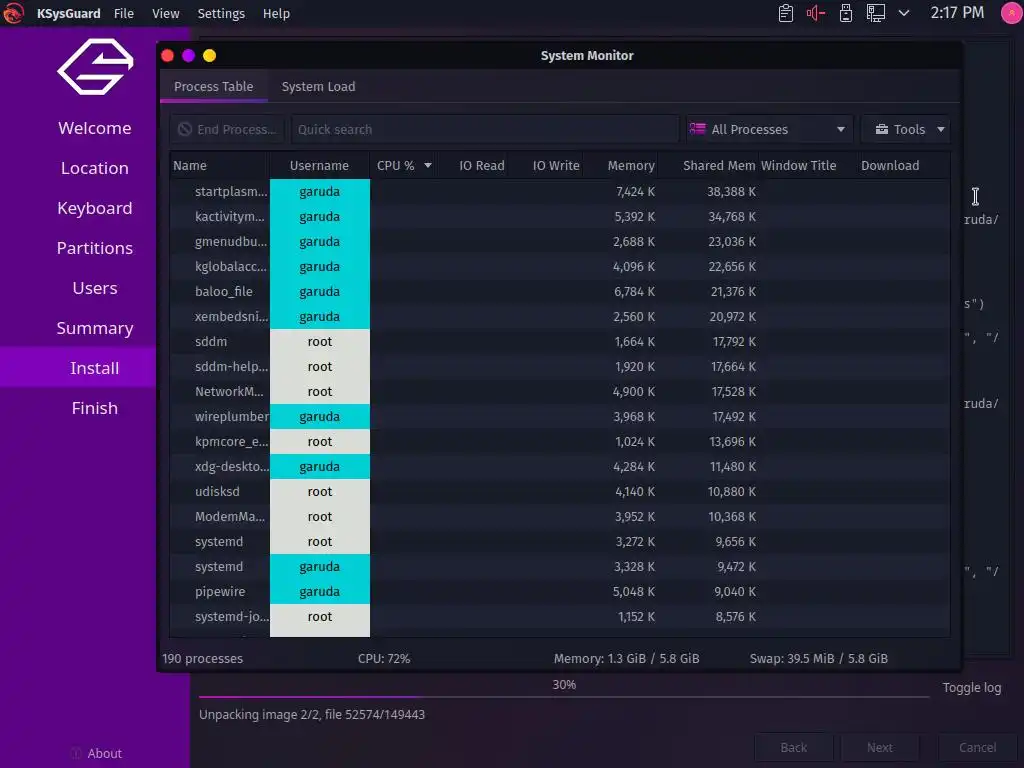Viewport: 1024px width, 768px height.
Task: Select the gmenudbu... process row
Action: pyautogui.click(x=560, y=242)
